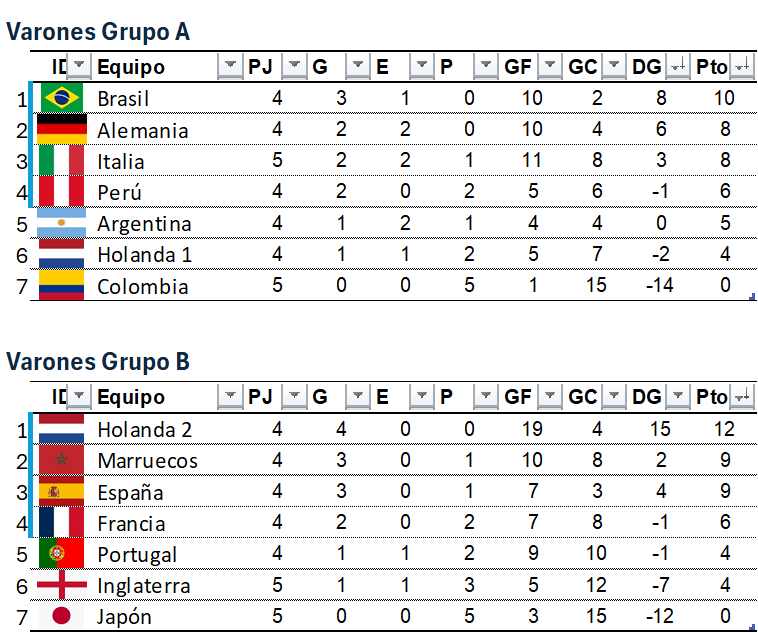758x633 pixels.
Task: Open DG sort dropdown in Grupo B
Action: click(x=678, y=397)
